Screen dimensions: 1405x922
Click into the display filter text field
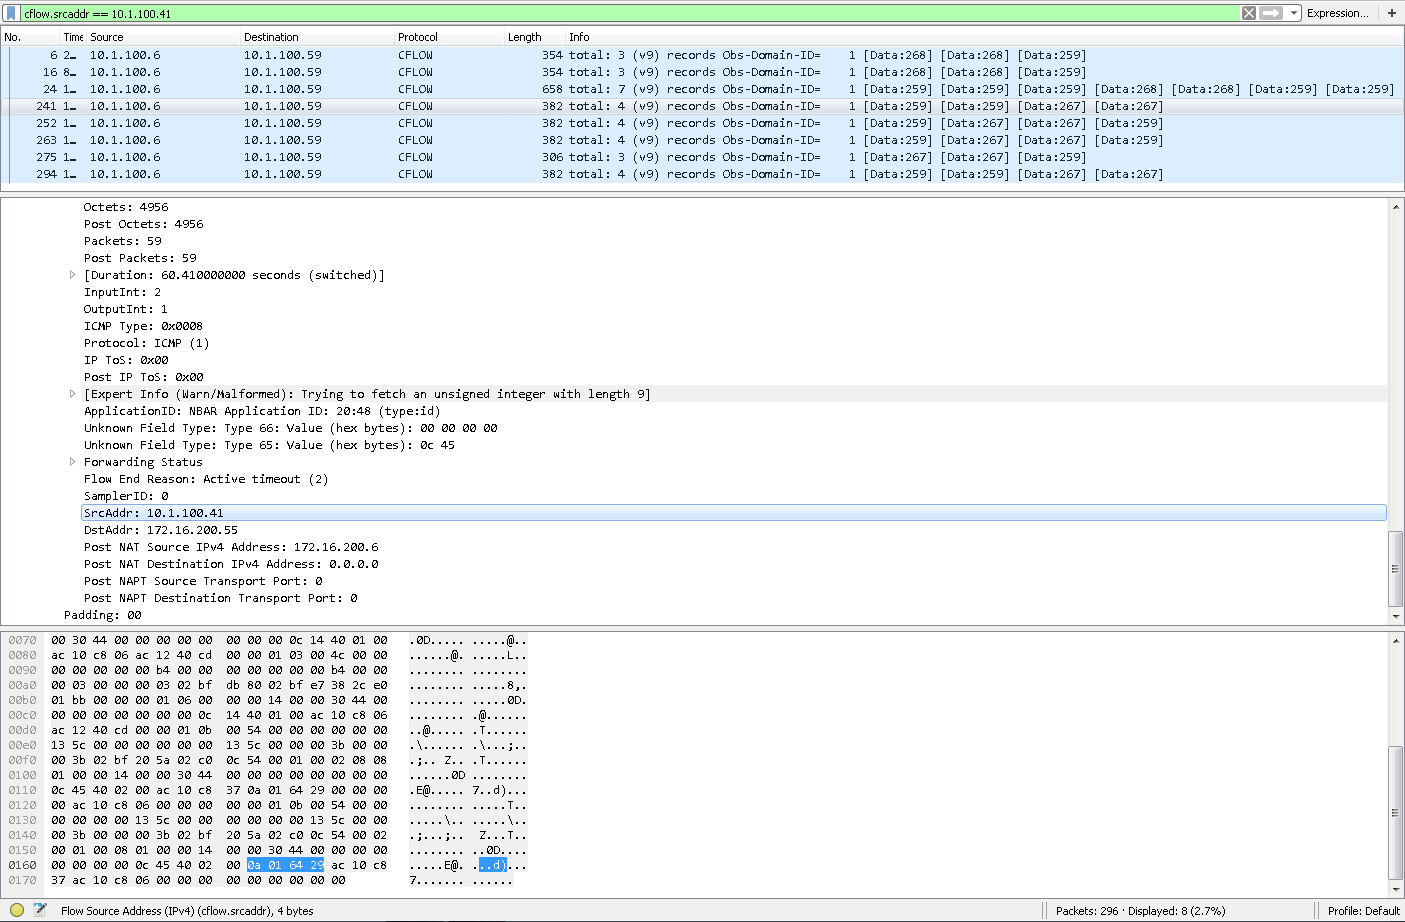(x=600, y=13)
